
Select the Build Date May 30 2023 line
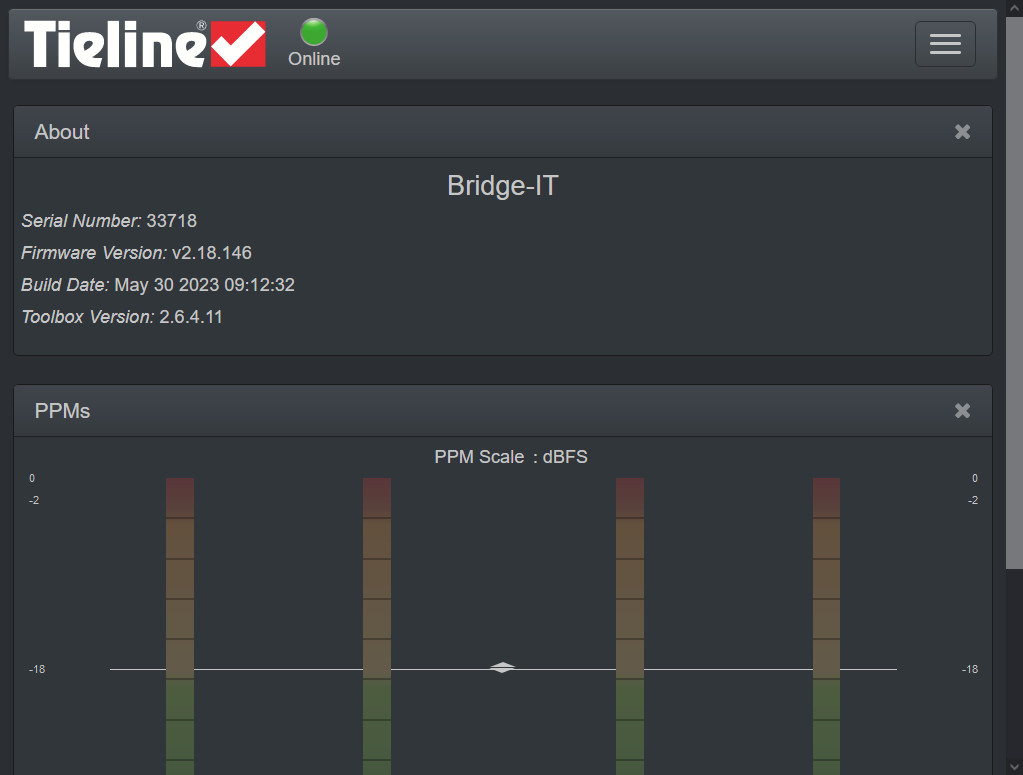158,284
